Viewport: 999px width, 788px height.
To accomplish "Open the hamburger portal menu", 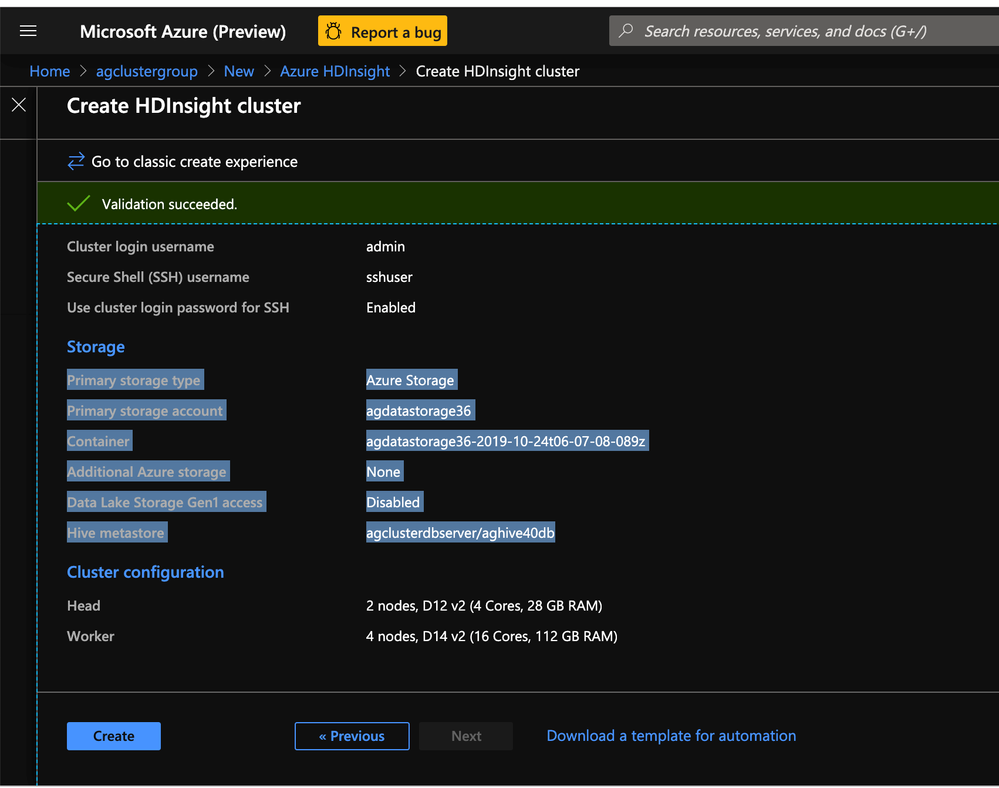I will [28, 31].
